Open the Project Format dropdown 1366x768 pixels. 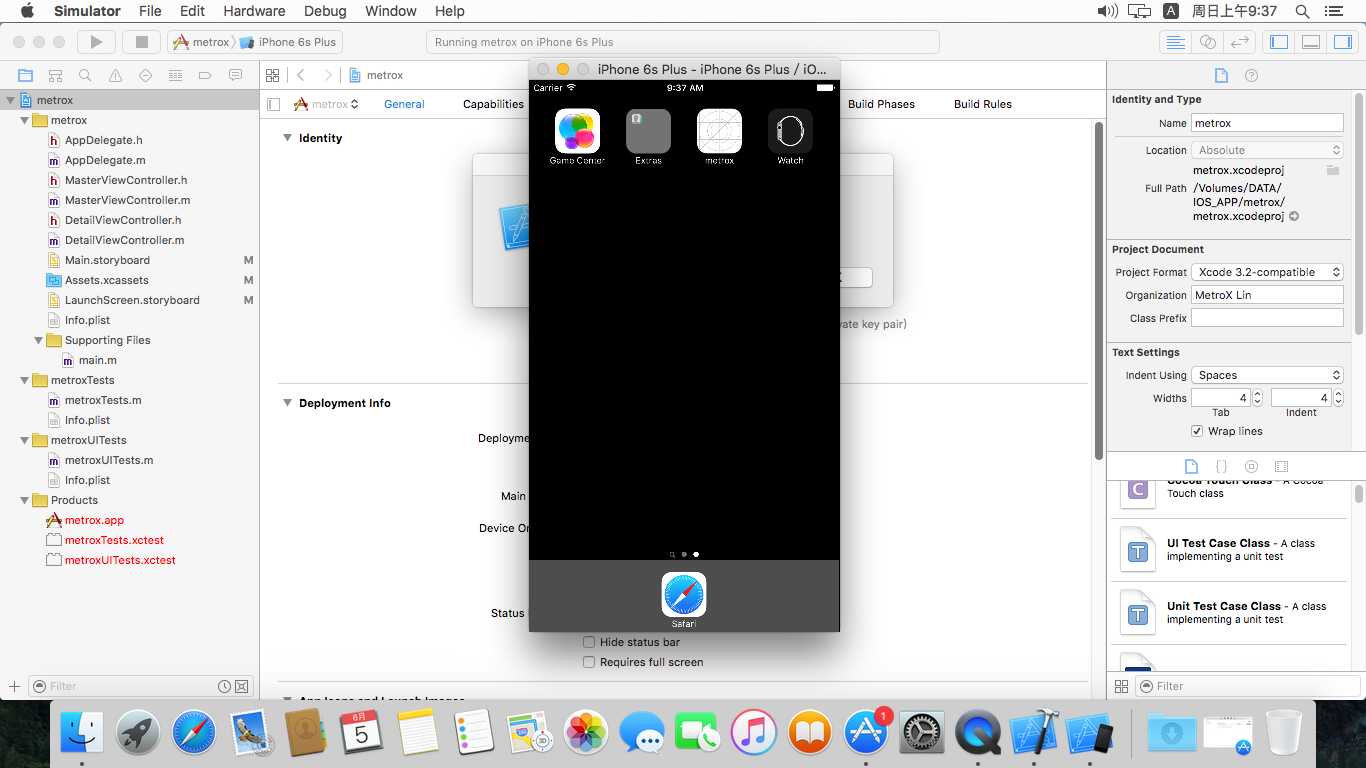1267,272
